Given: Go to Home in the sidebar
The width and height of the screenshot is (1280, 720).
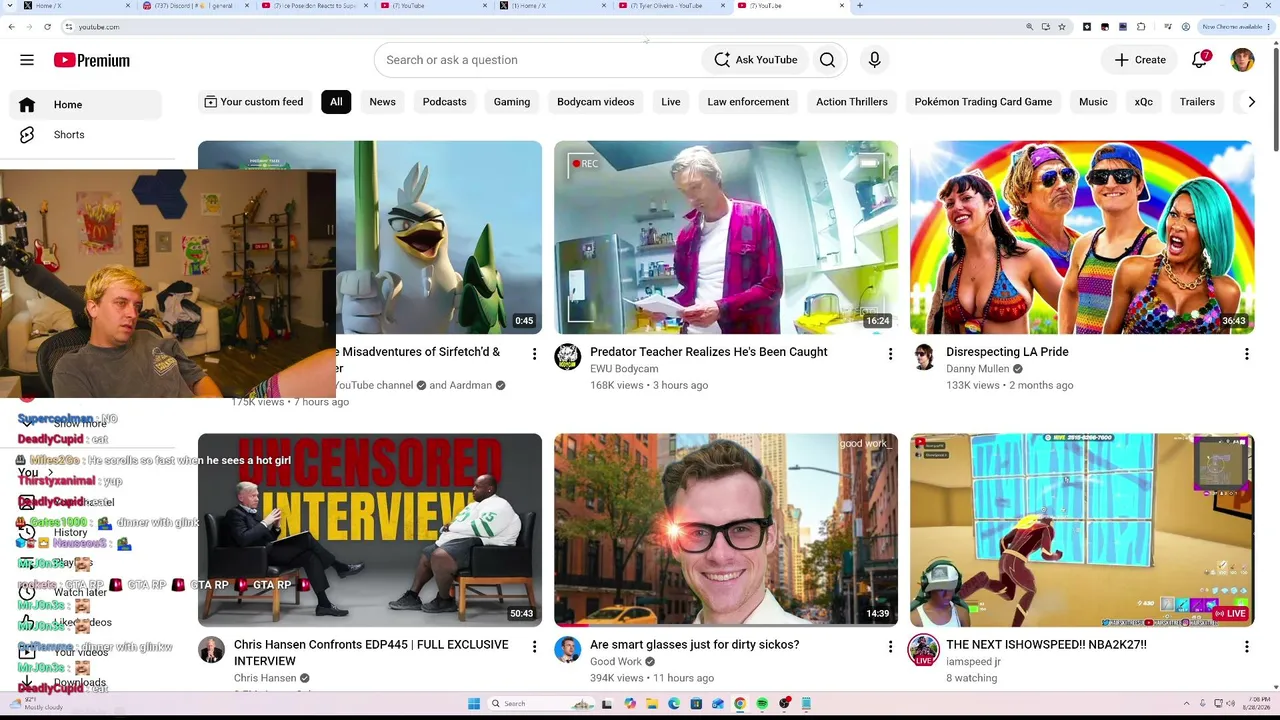Looking at the screenshot, I should [86, 105].
